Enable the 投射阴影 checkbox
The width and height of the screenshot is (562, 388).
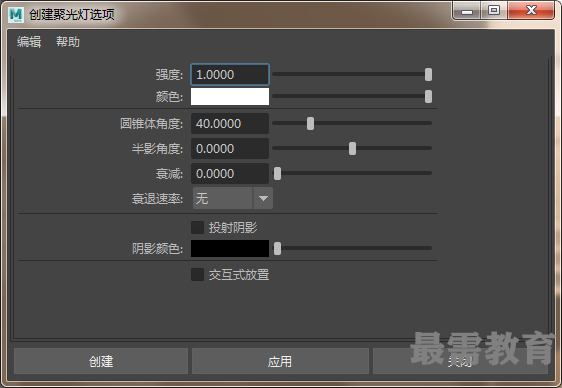pos(197,227)
